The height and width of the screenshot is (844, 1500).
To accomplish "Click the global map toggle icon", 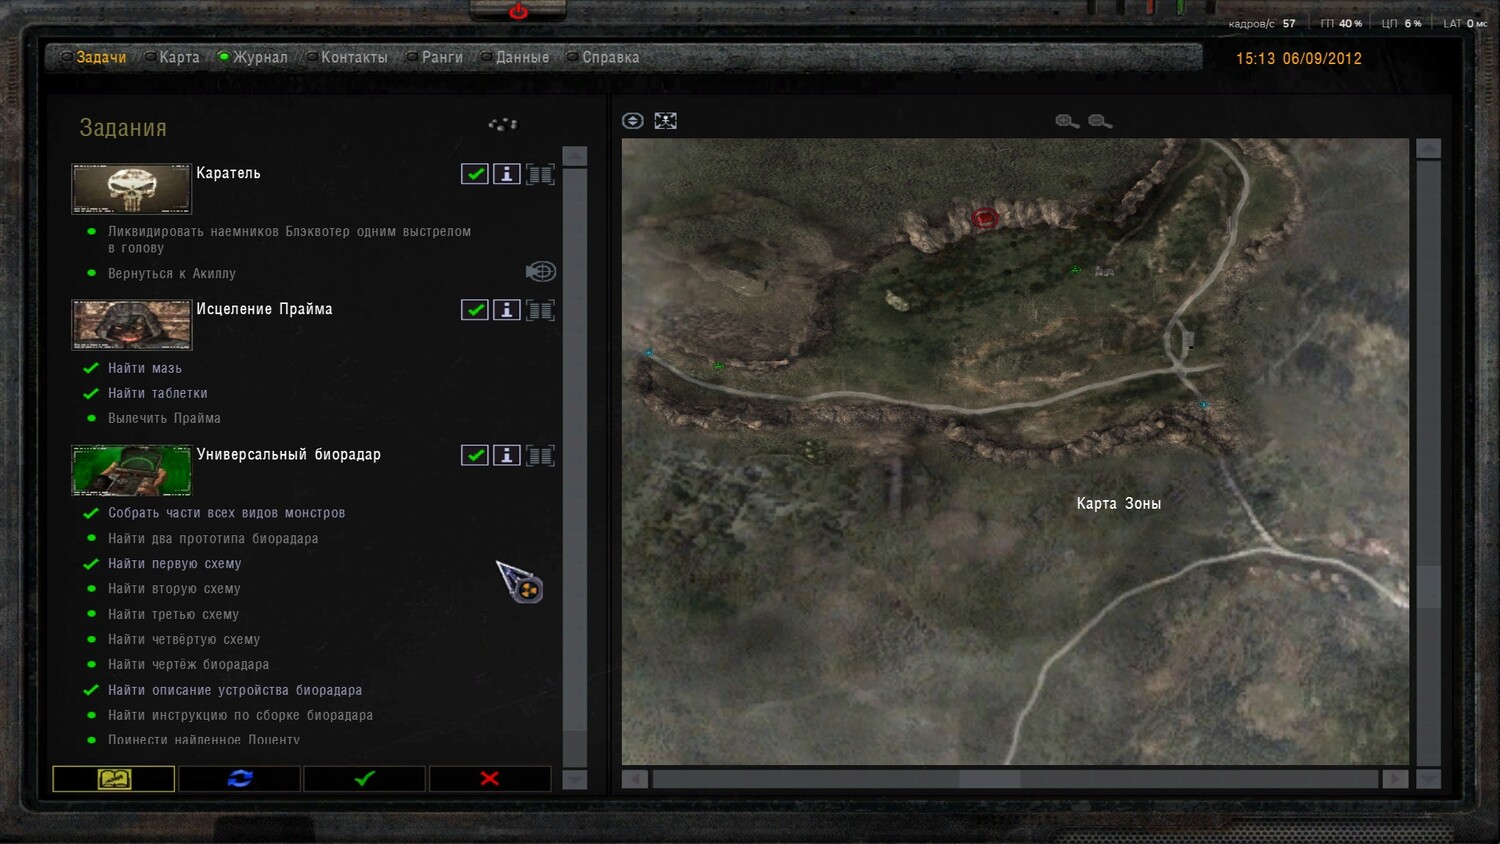I will click(665, 121).
